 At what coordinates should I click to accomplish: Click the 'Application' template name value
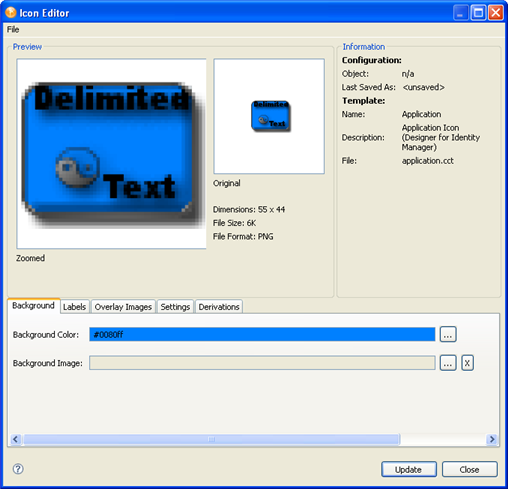pos(421,114)
